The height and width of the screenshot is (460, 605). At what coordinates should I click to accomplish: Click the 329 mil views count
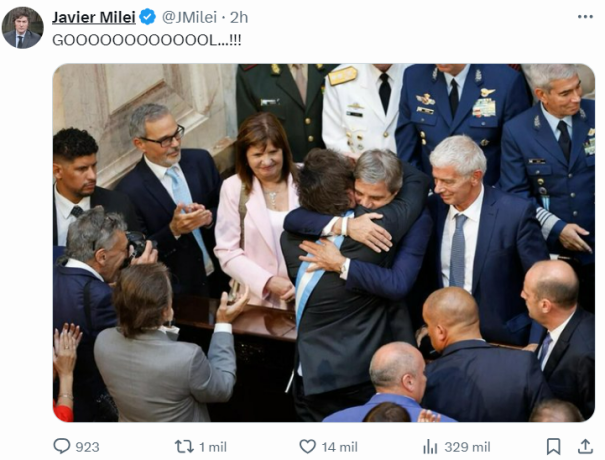click(x=467, y=447)
